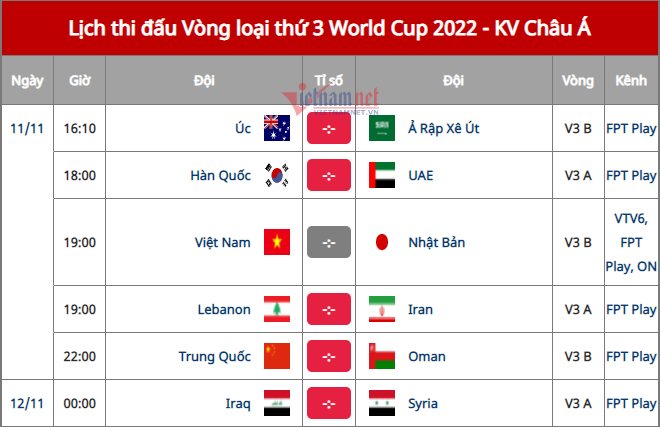
Task: Click the Oman flag icon
Action: coord(381,356)
